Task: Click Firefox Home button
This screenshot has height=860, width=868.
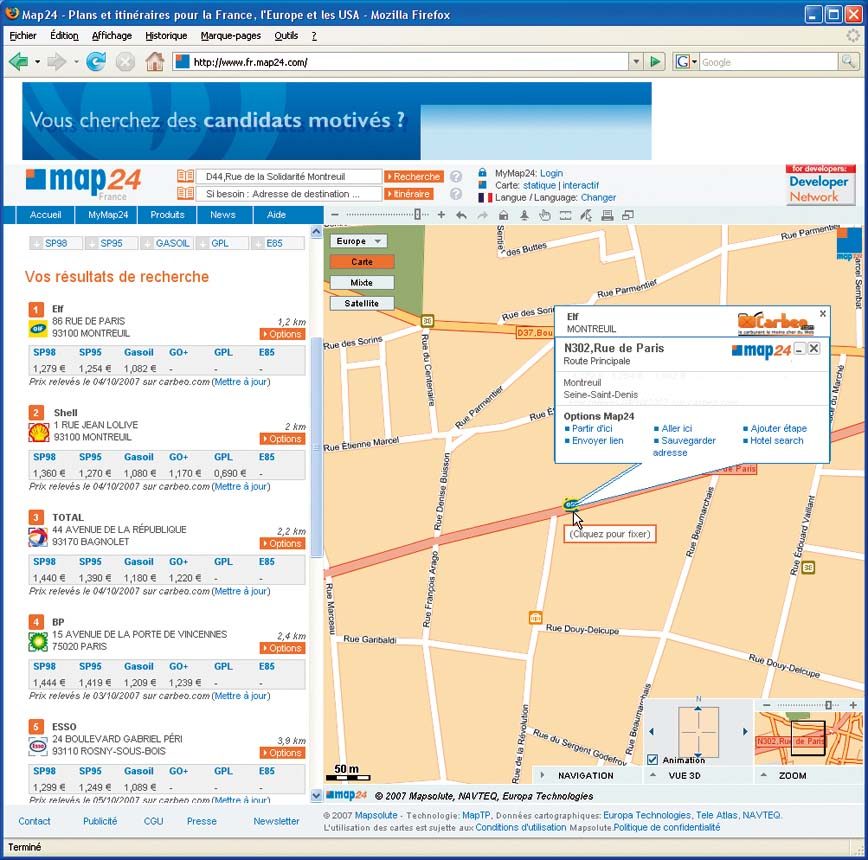Action: pyautogui.click(x=154, y=61)
